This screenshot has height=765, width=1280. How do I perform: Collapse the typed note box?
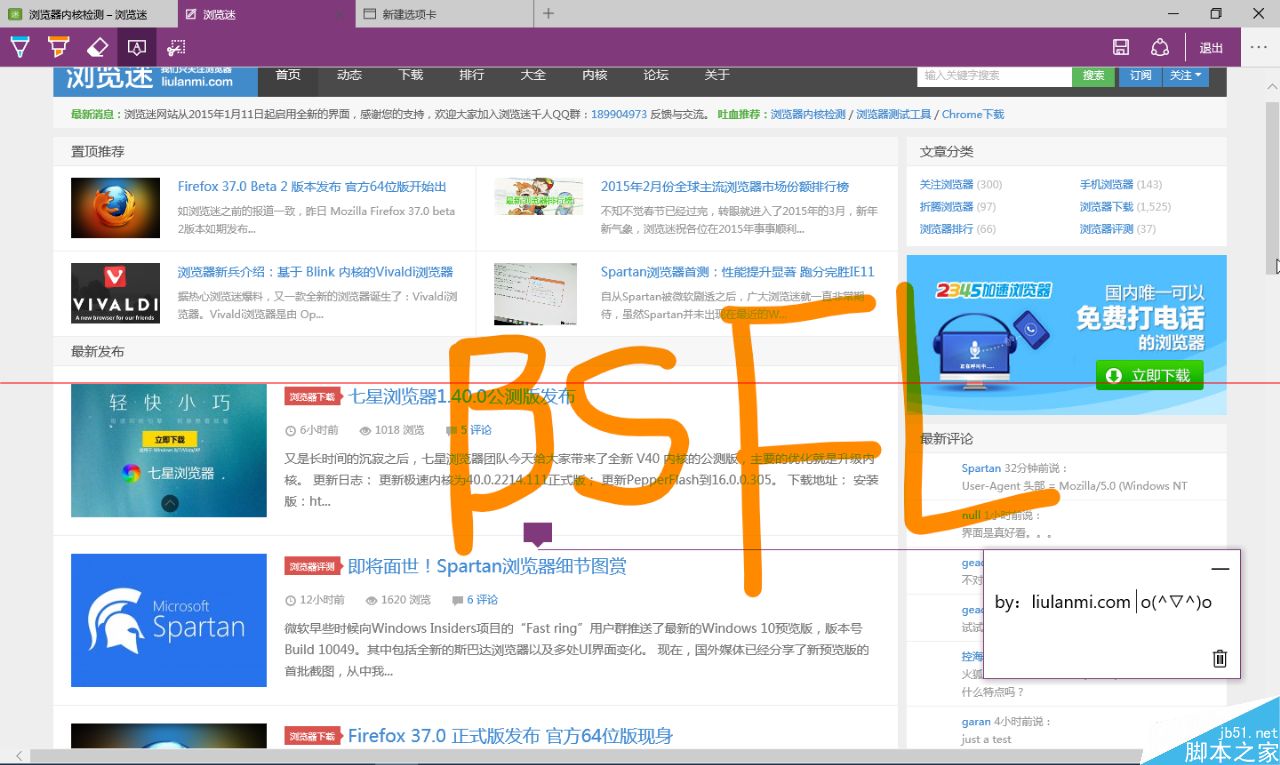coord(1220,569)
